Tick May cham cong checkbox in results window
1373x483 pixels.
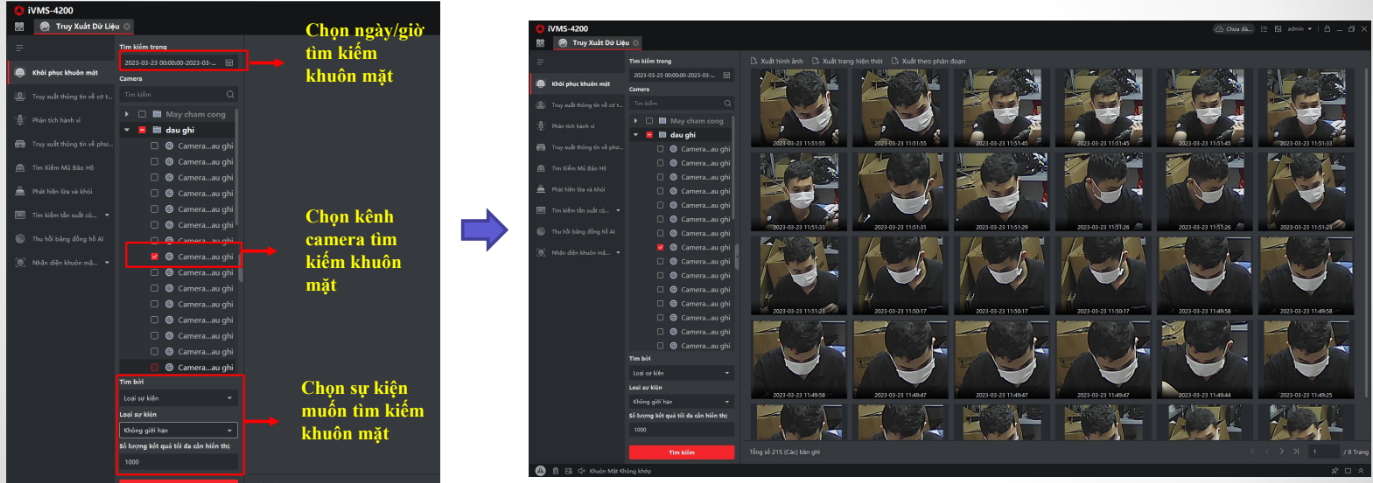[647, 120]
